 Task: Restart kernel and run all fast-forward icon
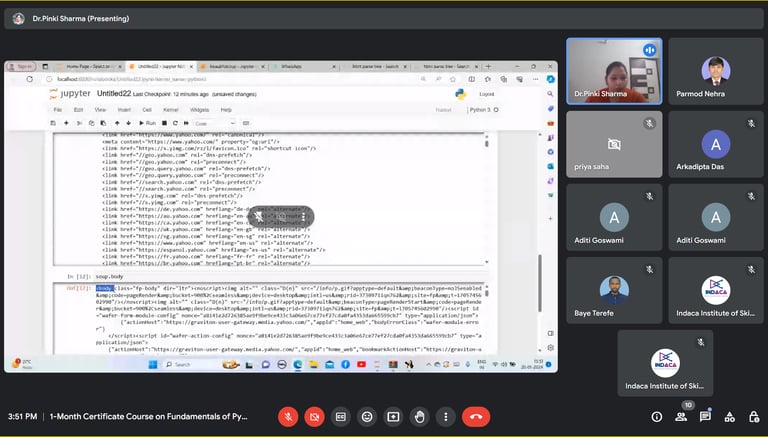pyautogui.click(x=186, y=123)
